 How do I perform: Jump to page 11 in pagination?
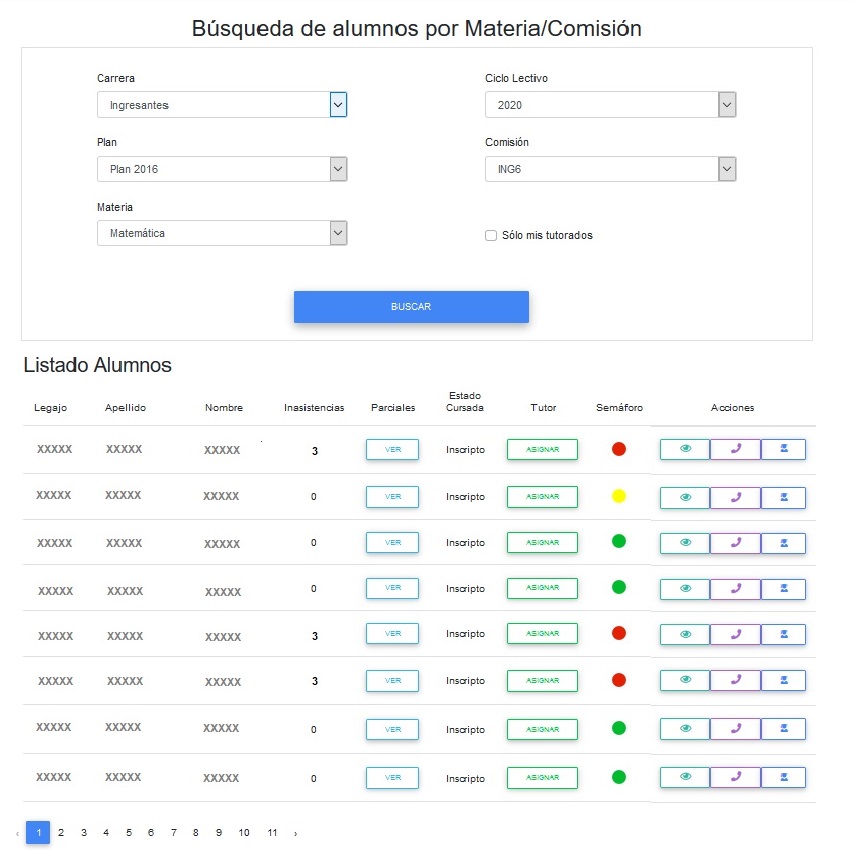coord(272,833)
